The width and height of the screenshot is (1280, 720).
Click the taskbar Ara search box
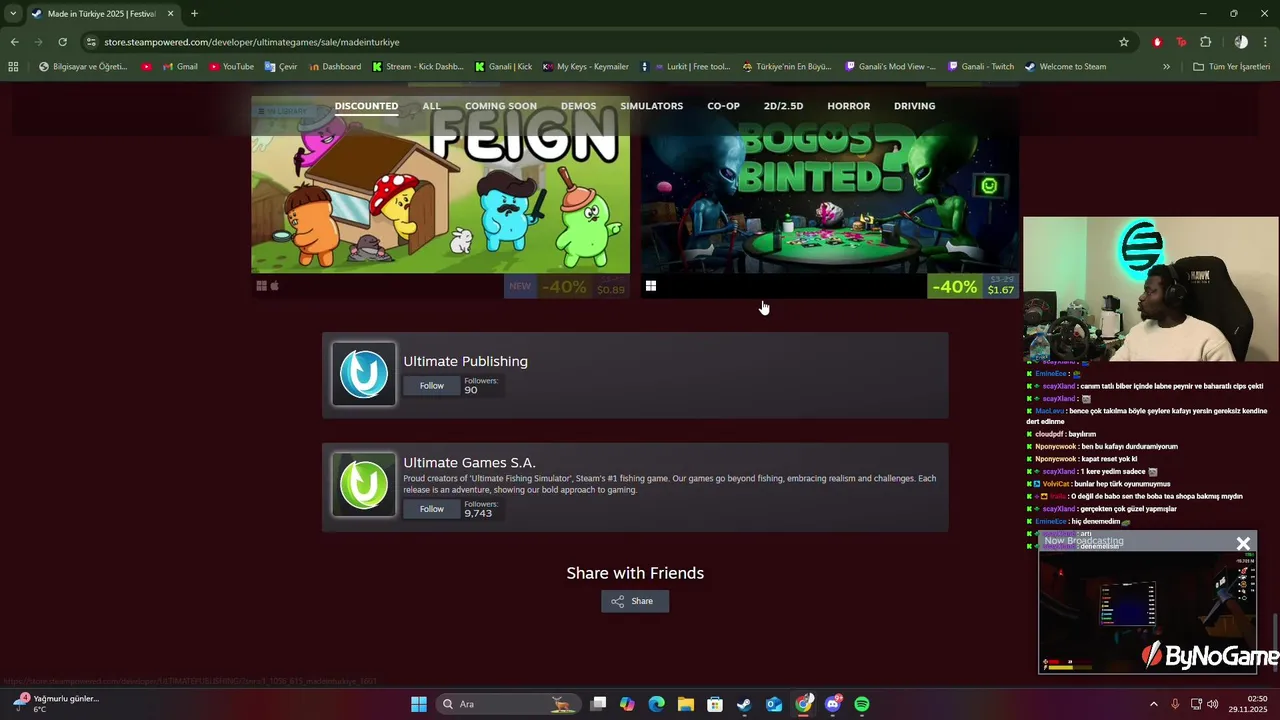(x=508, y=704)
